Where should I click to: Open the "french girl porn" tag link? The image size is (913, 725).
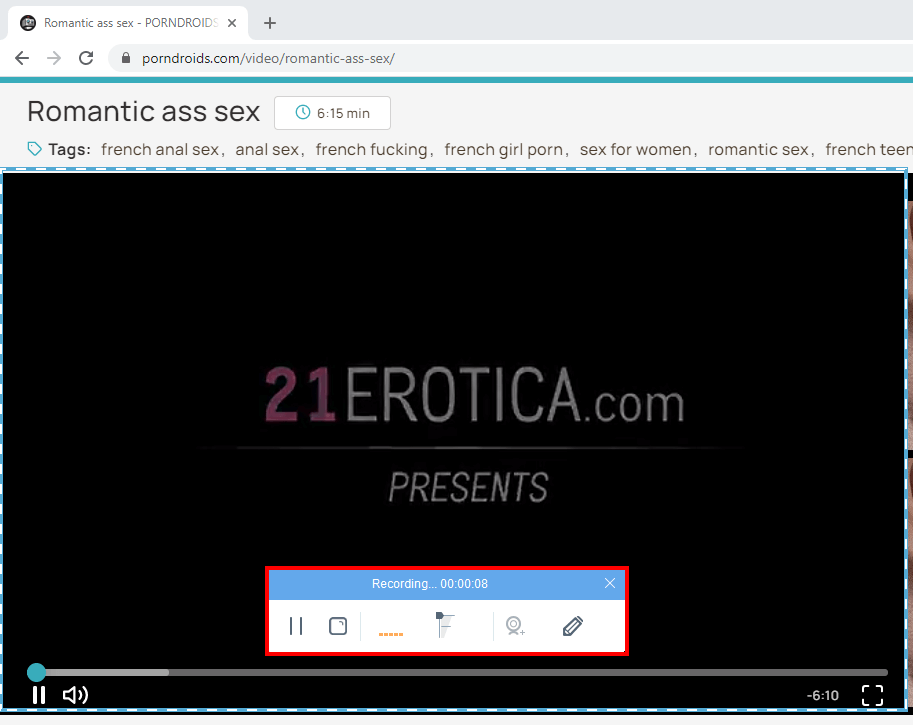pos(504,150)
